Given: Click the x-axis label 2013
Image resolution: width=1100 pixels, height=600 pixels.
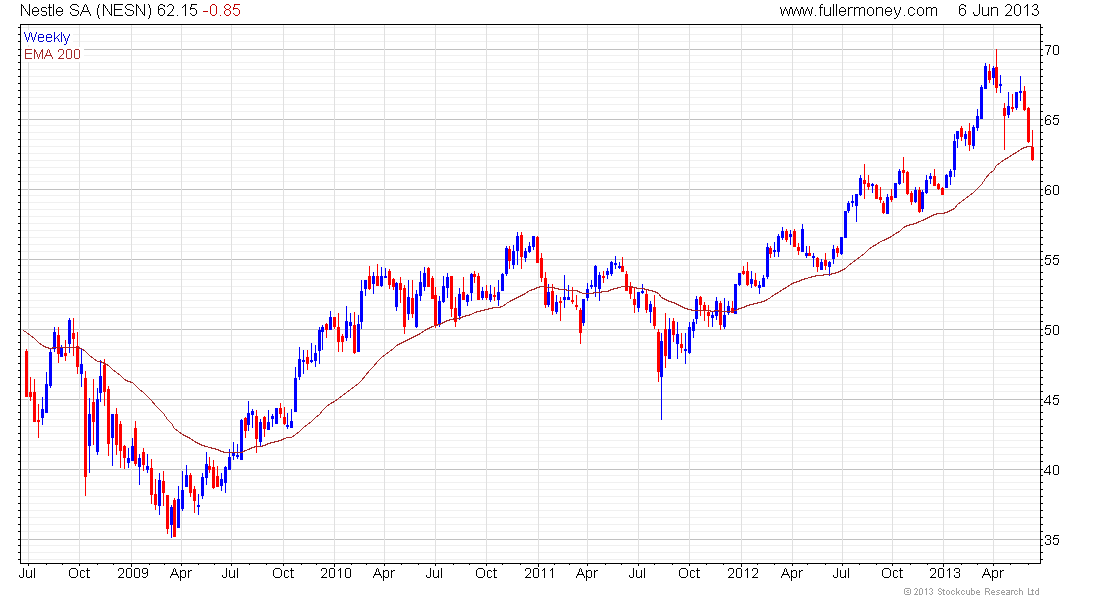Looking at the screenshot, I should coord(945,573).
